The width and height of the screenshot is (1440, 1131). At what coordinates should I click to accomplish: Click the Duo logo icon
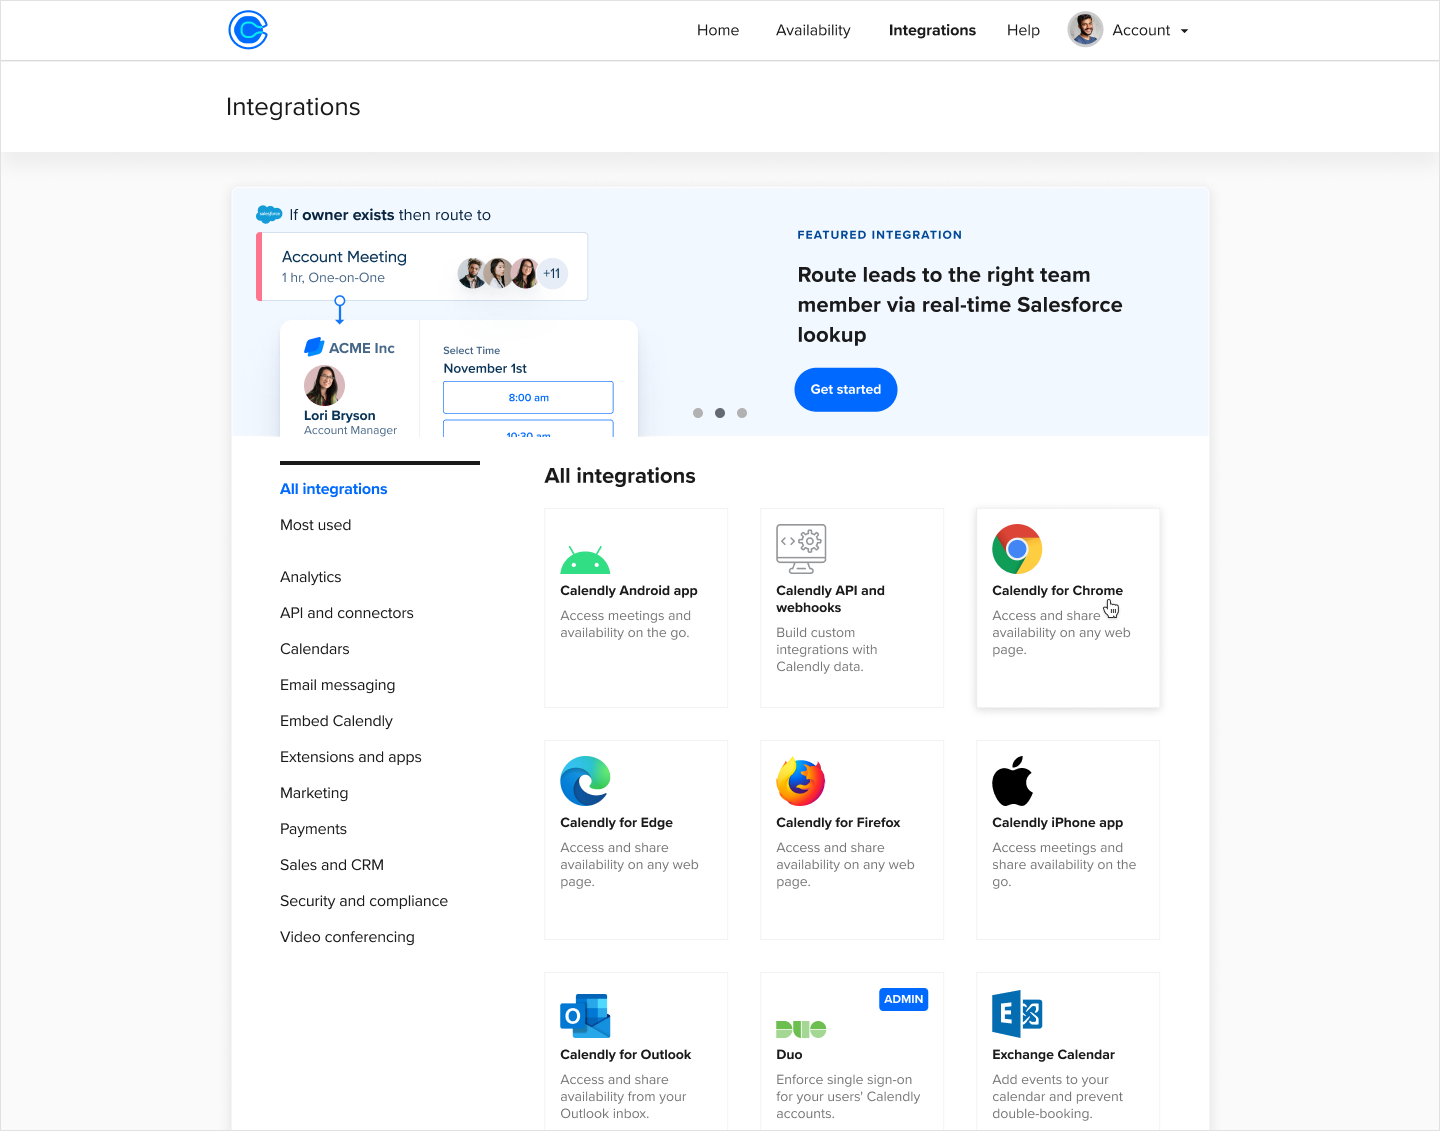(801, 1029)
